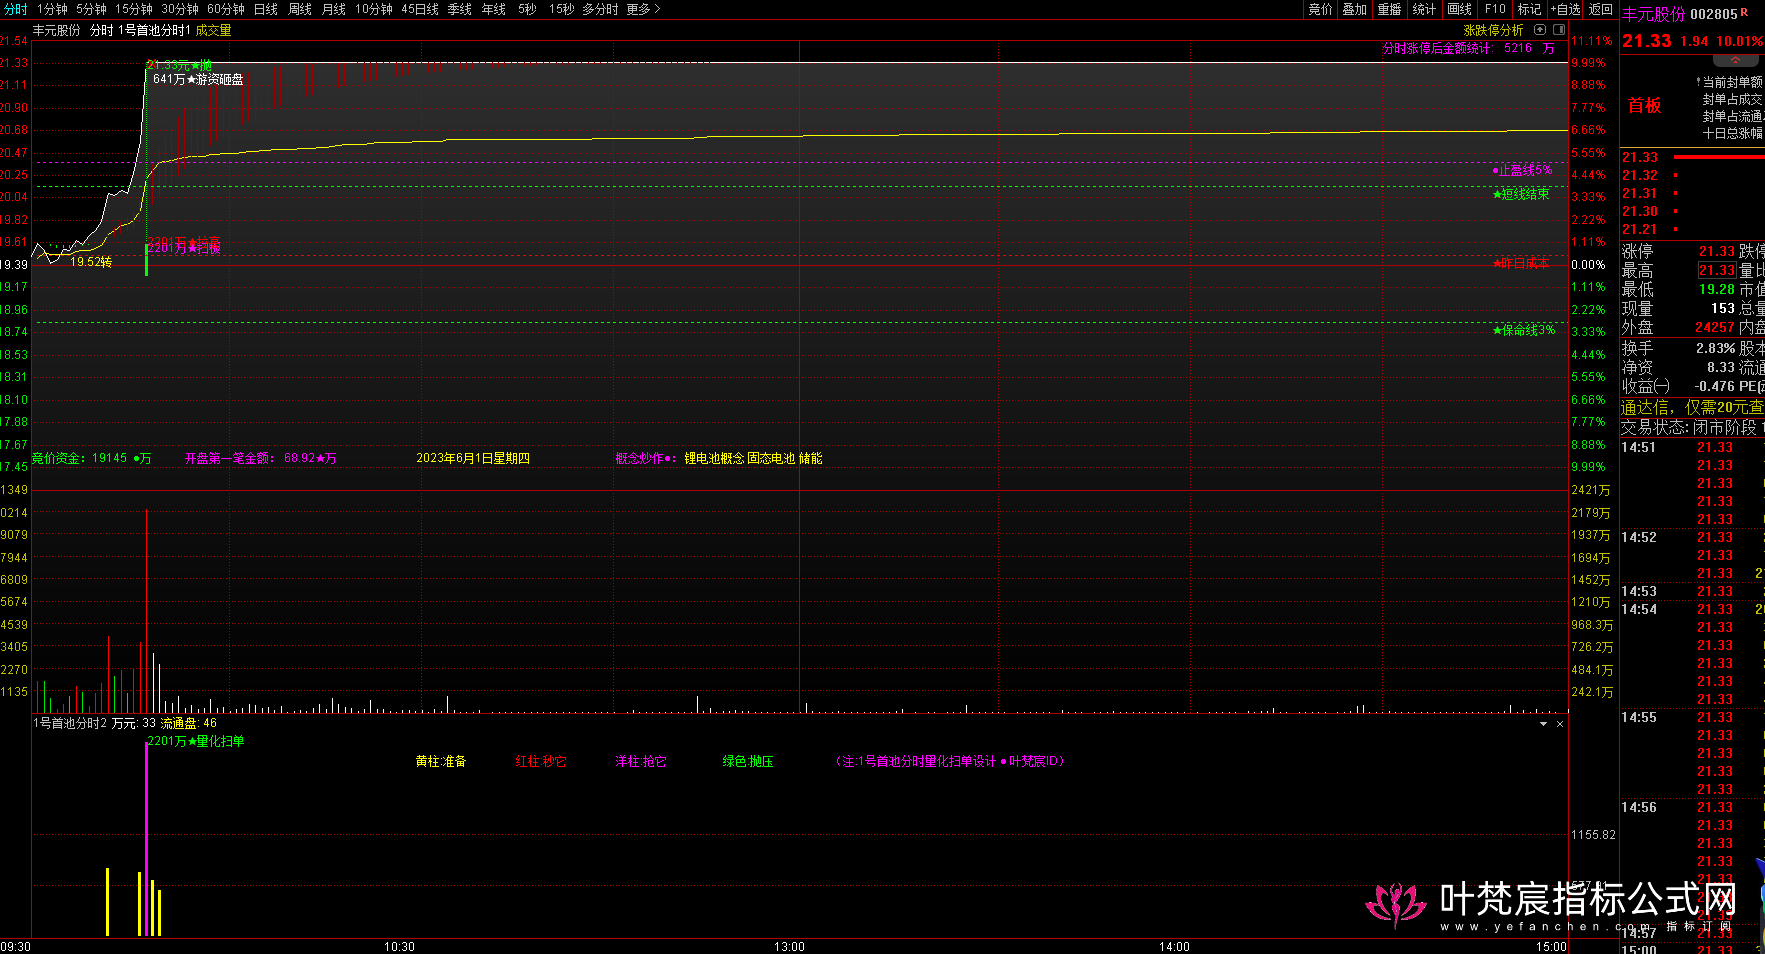Viewport: 1765px width, 954px height.
Task: Collapse the quote panel chevron under price
Action: click(x=1735, y=61)
